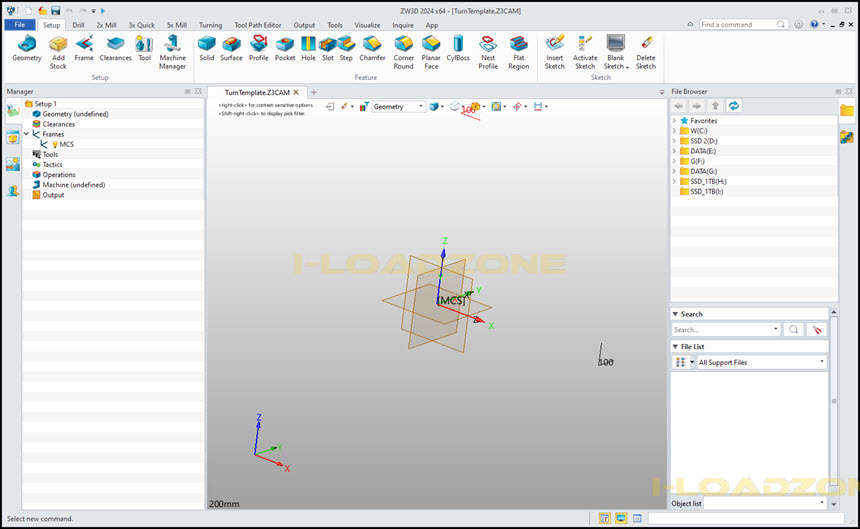860x529 pixels.
Task: Collapse the File List section
Action: (x=675, y=346)
